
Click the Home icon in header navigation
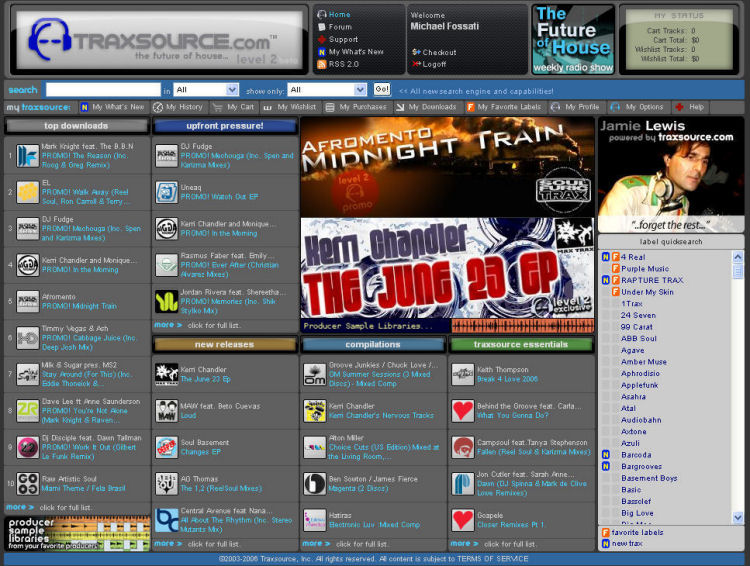coord(321,15)
